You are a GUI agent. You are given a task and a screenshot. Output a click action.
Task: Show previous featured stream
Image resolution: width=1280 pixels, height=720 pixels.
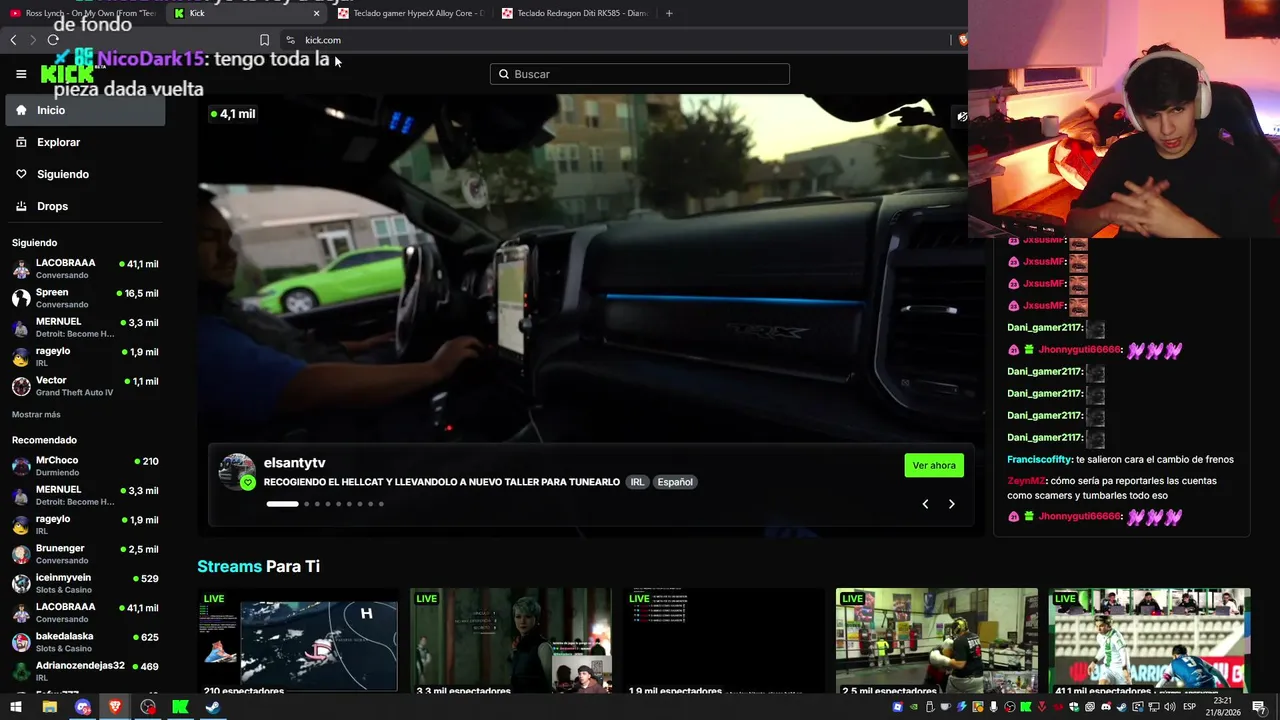[x=925, y=504]
